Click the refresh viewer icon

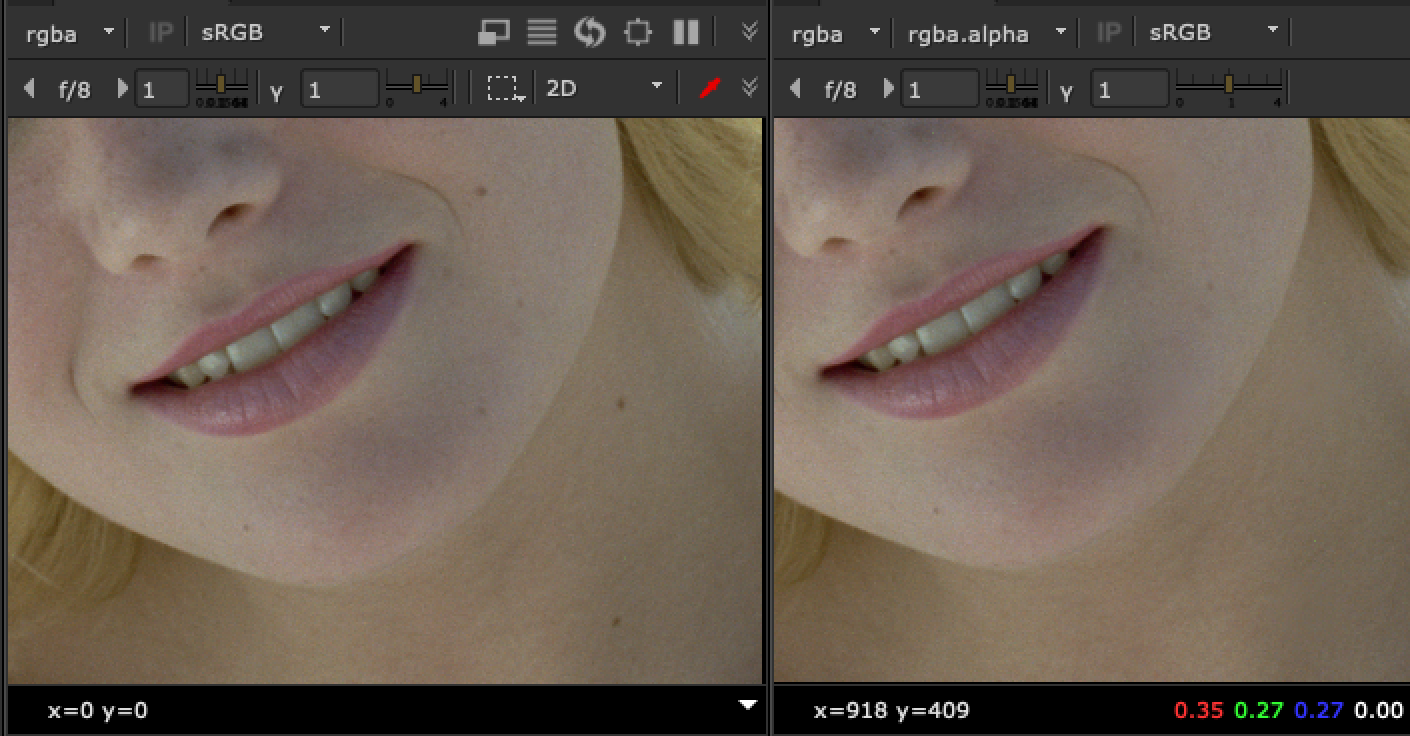(591, 32)
